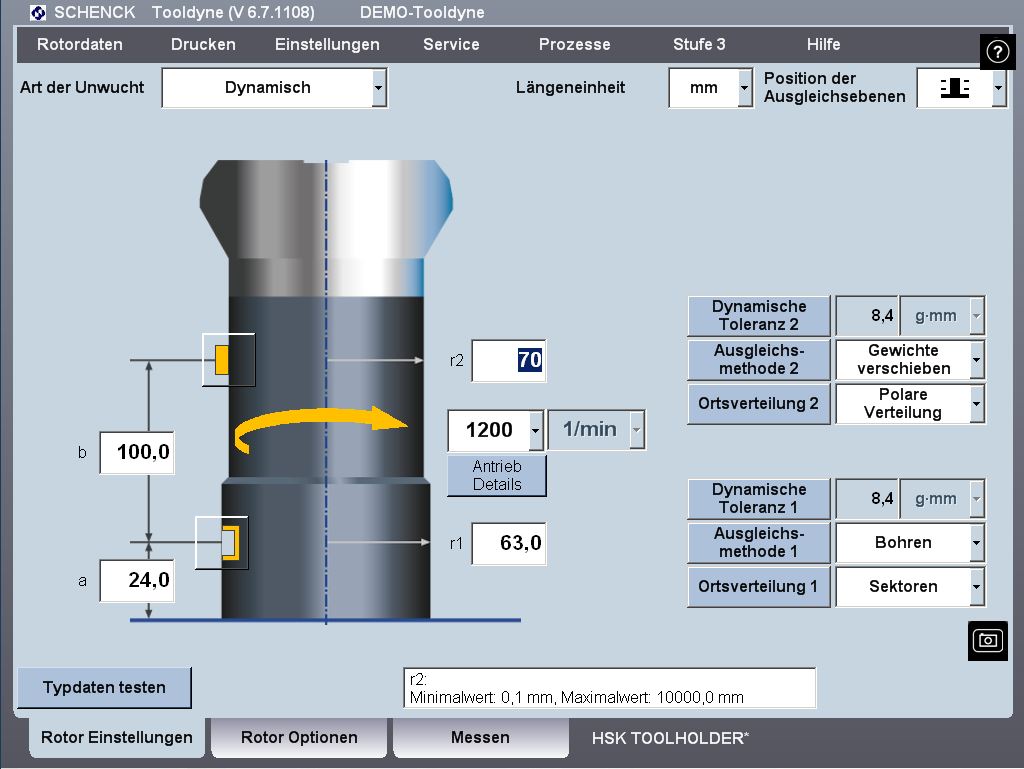The height and width of the screenshot is (769, 1024).
Task: Open the Hilfe menu
Action: 824,44
